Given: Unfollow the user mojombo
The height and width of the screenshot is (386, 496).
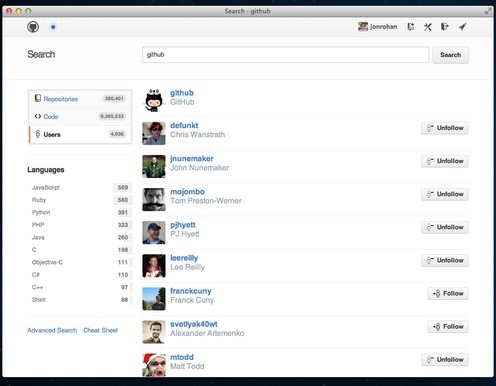Looking at the screenshot, I should [x=445, y=194].
